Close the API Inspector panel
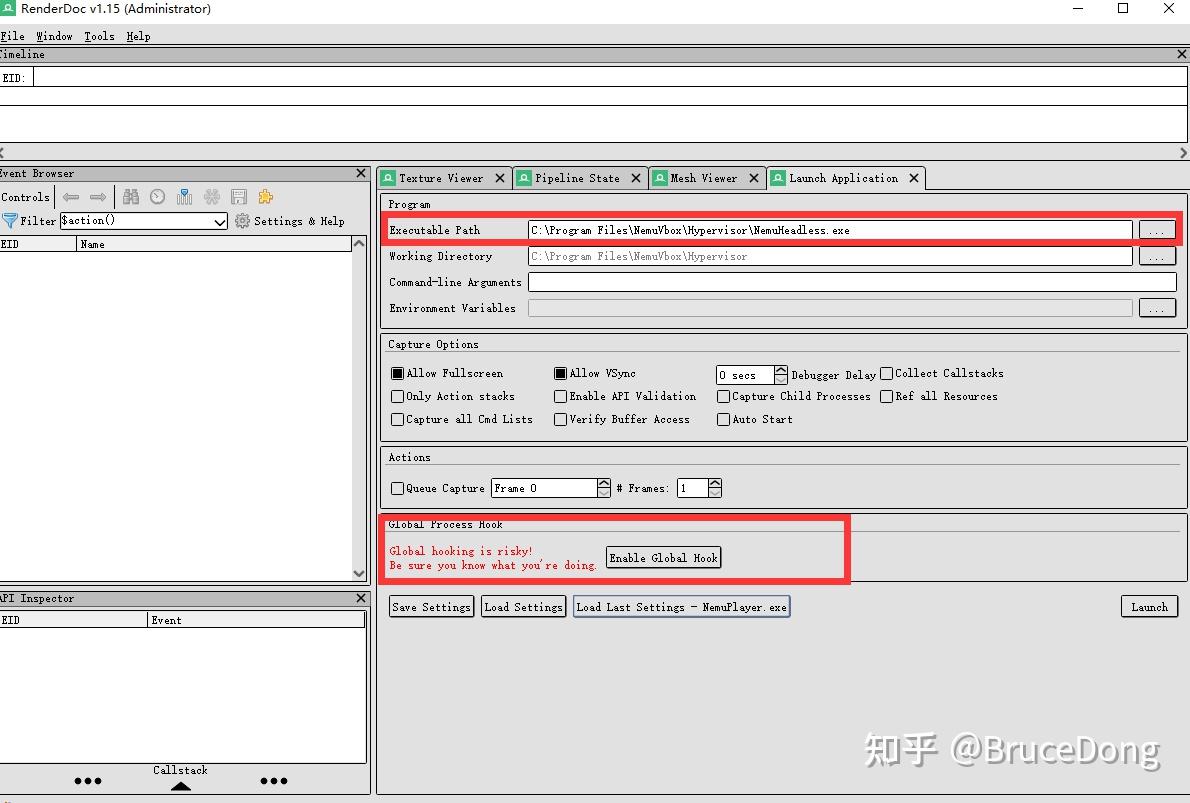The height and width of the screenshot is (803, 1190). (x=360, y=598)
